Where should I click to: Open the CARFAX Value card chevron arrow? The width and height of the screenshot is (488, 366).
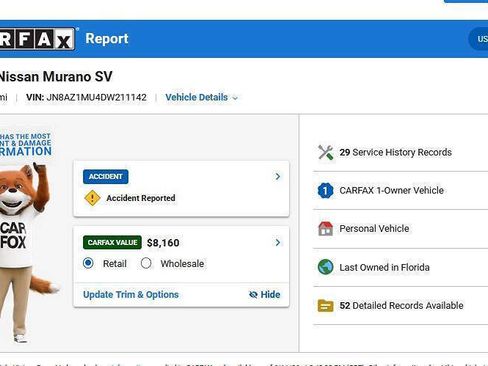coord(278,242)
